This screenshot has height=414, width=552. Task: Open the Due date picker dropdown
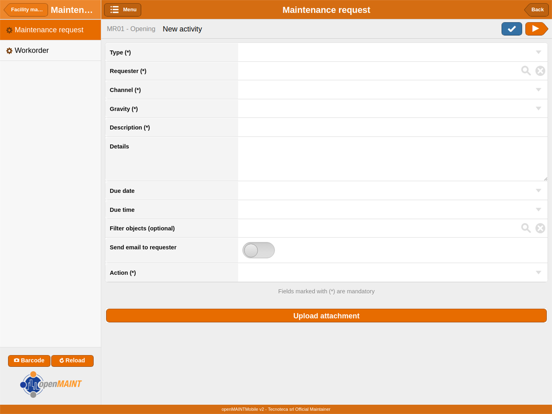click(538, 190)
